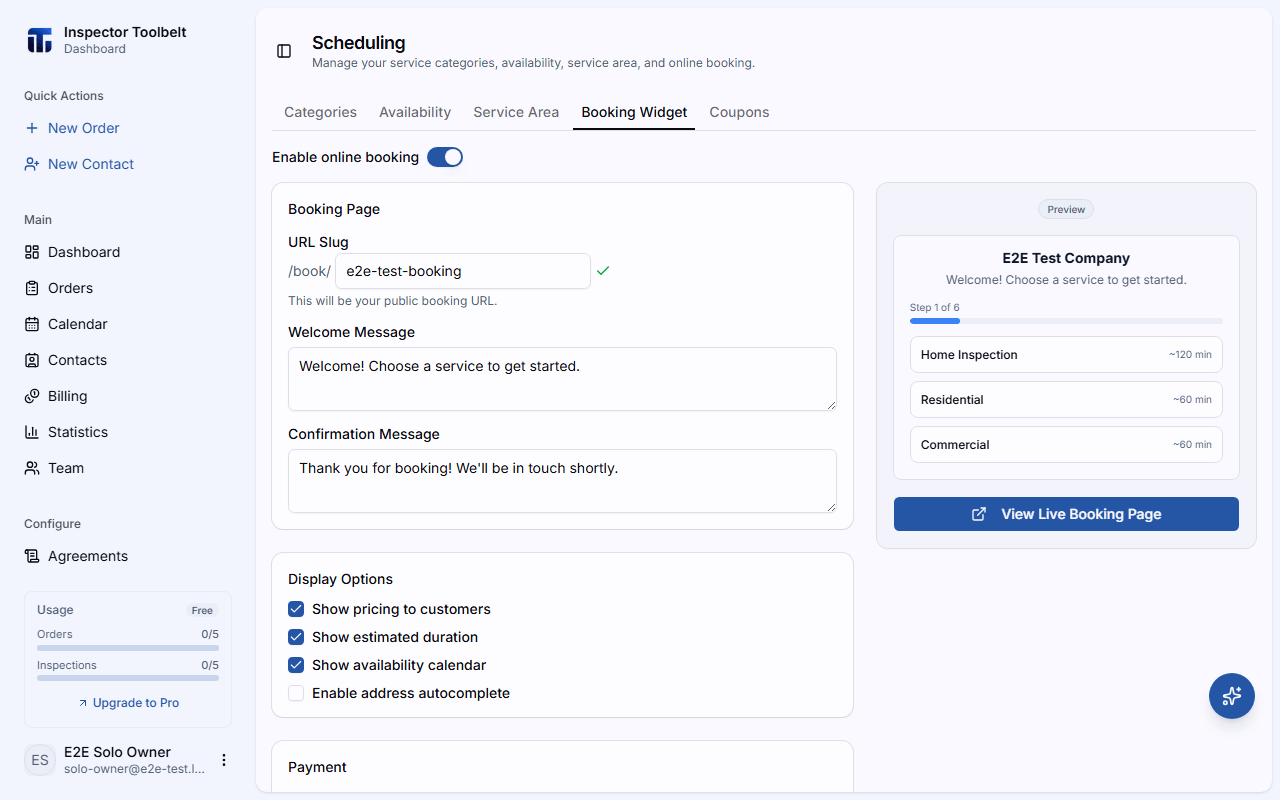Click solo-owner email text
The image size is (1280, 800).
pos(134,769)
